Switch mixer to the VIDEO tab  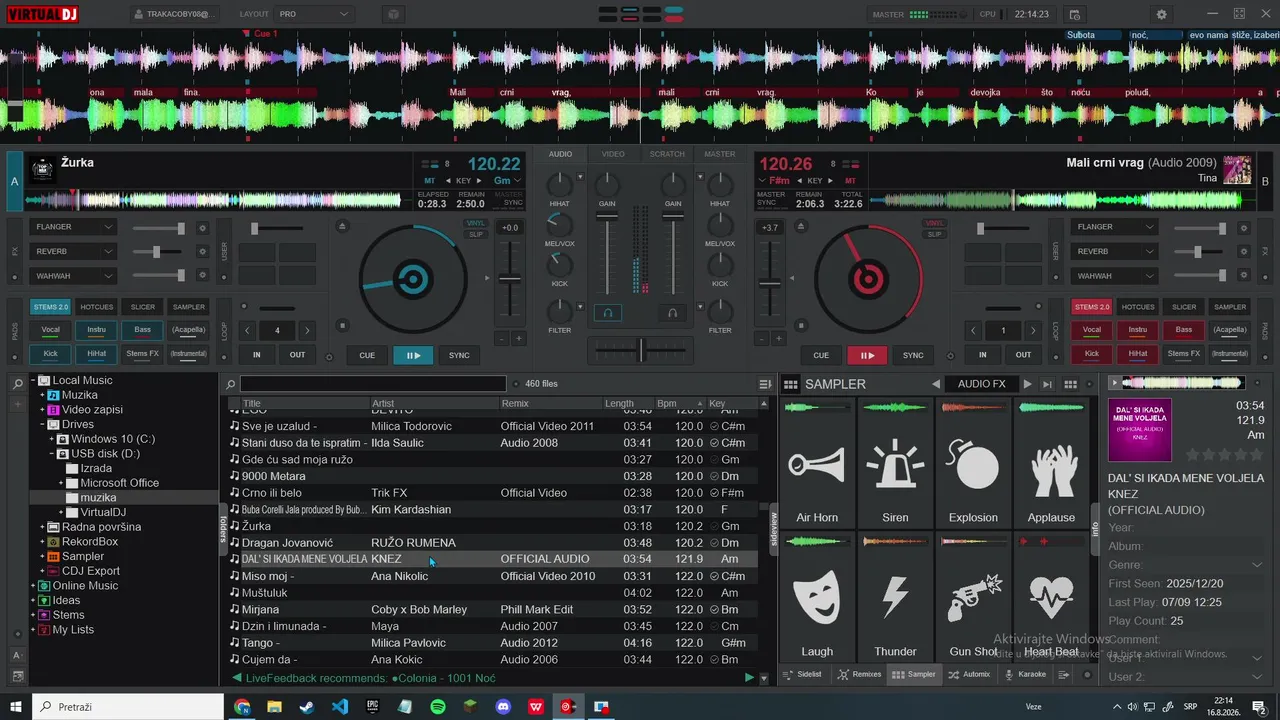pyautogui.click(x=613, y=154)
